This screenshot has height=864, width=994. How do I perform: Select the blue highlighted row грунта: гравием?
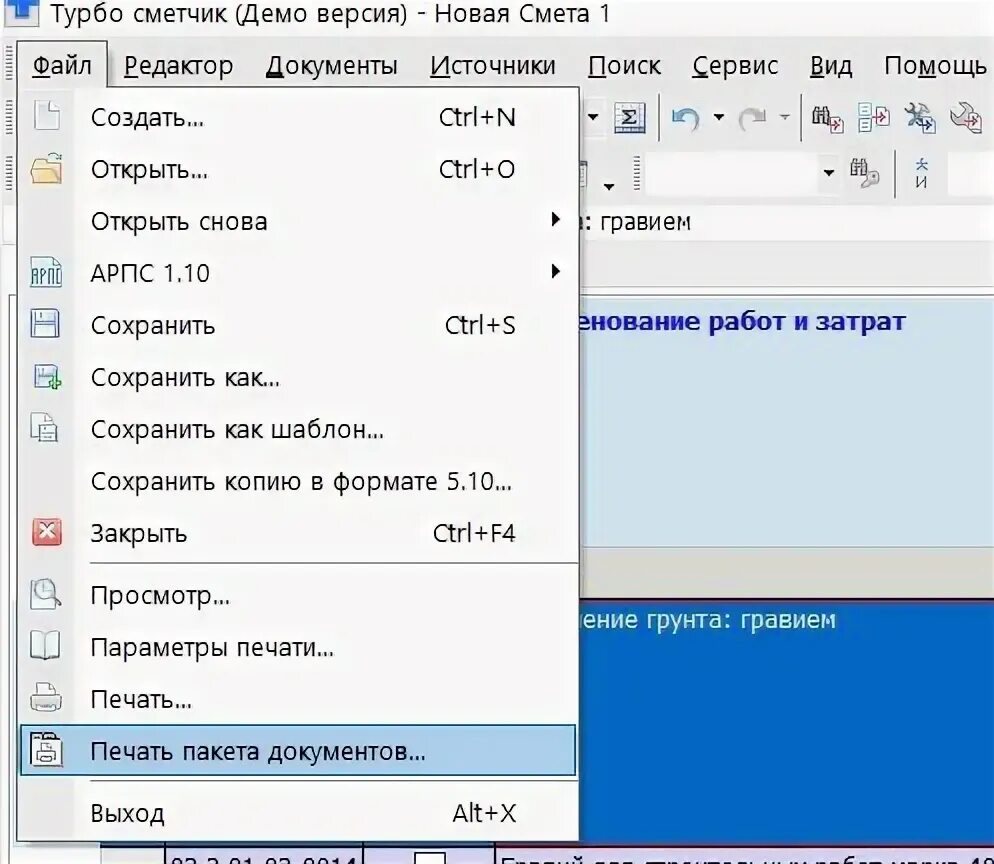pyautogui.click(x=787, y=721)
